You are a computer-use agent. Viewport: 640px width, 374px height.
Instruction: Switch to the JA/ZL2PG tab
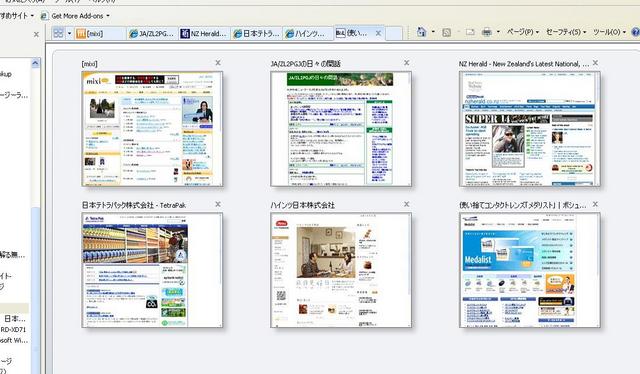152,33
